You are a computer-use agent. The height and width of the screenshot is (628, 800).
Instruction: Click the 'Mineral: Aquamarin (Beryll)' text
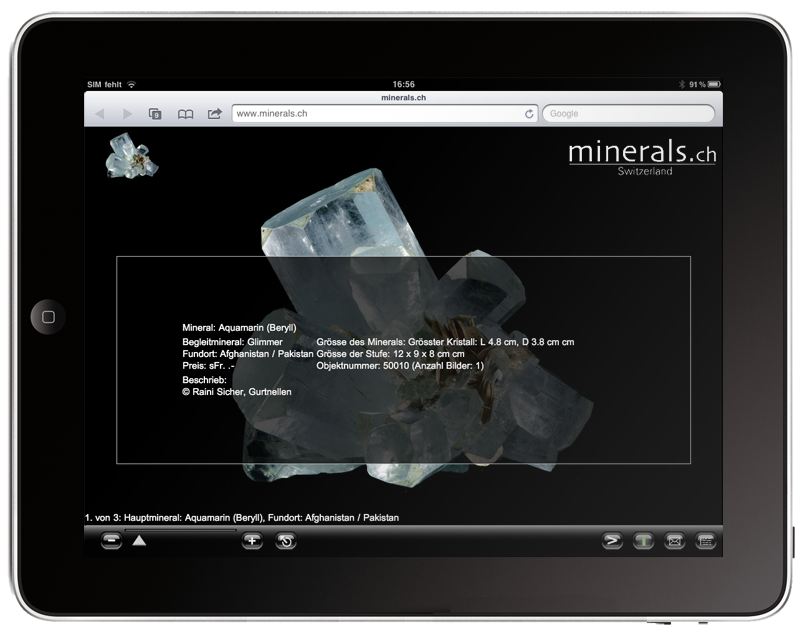239,328
